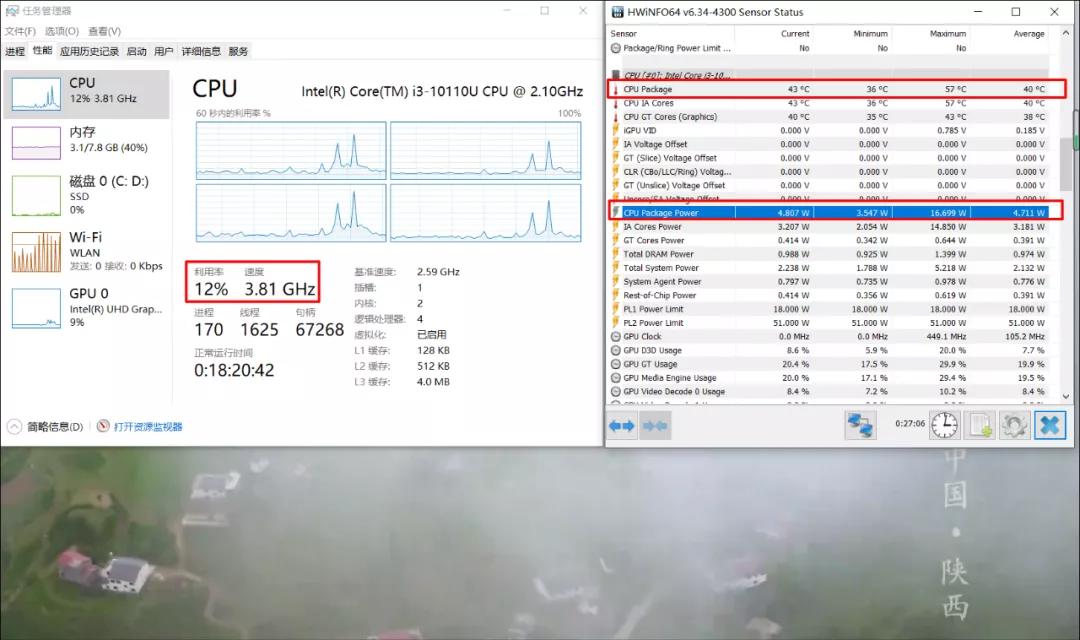1080x640 pixels.
Task: Click the report logging icon in HWiNFO toolbar
Action: 980,425
